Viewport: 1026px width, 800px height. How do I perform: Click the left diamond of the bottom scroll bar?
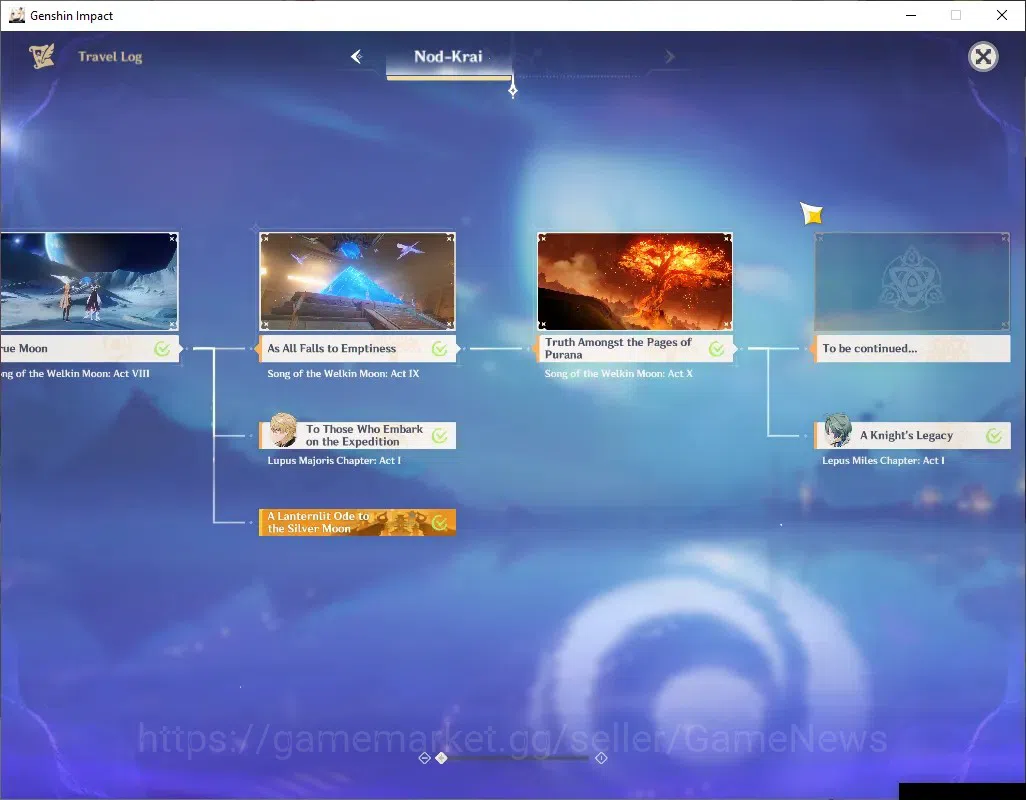point(425,757)
